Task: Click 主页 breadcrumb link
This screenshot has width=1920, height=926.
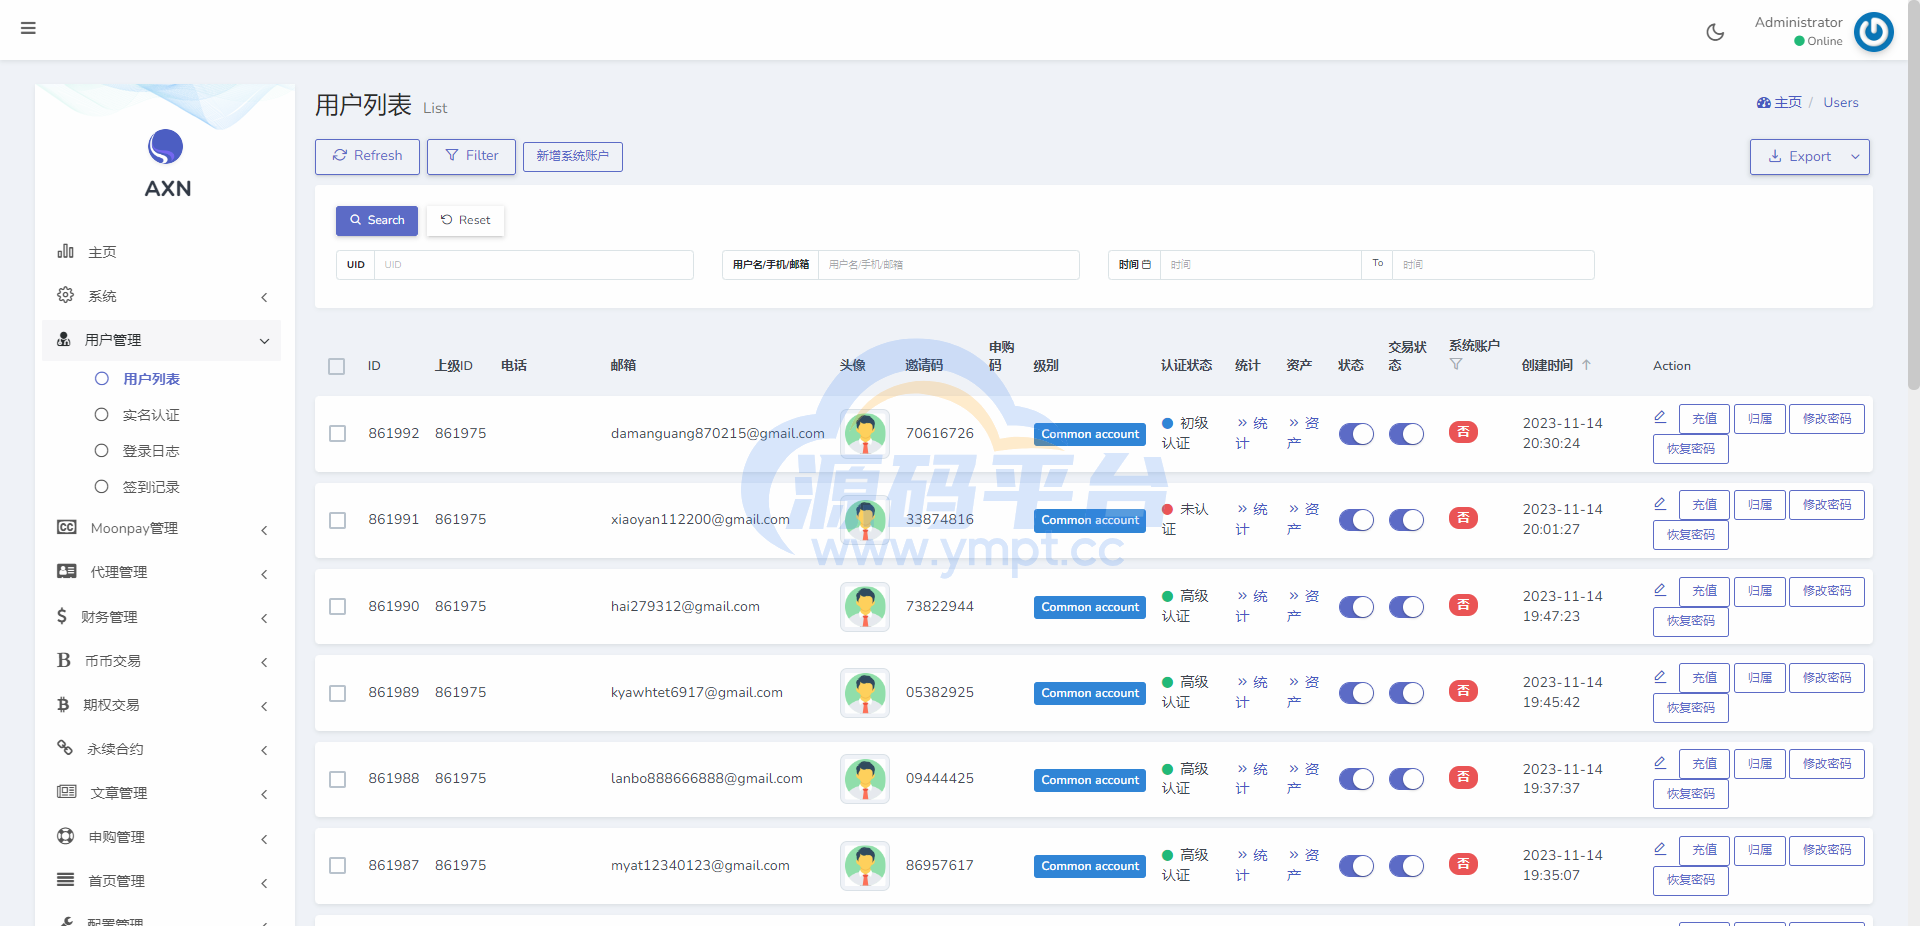Action: pyautogui.click(x=1779, y=103)
